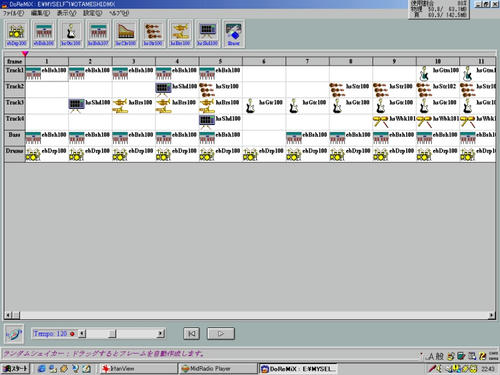This screenshot has height=375, width=500.
Task: Select the Bass track frame 7 ebBsh100 cell
Action: (307, 138)
